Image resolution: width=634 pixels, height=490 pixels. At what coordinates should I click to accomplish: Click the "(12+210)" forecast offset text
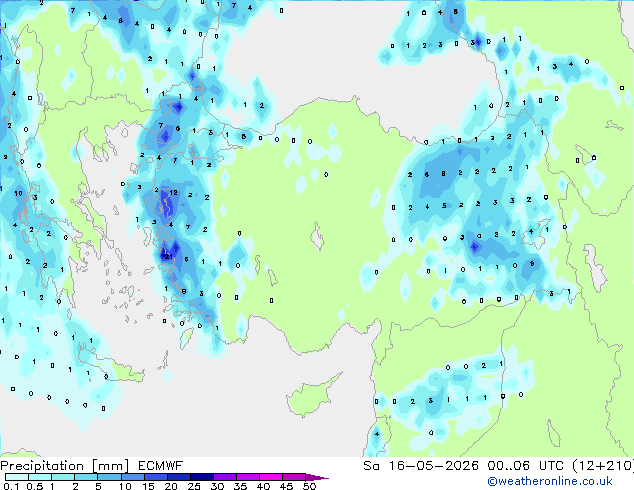[603, 466]
